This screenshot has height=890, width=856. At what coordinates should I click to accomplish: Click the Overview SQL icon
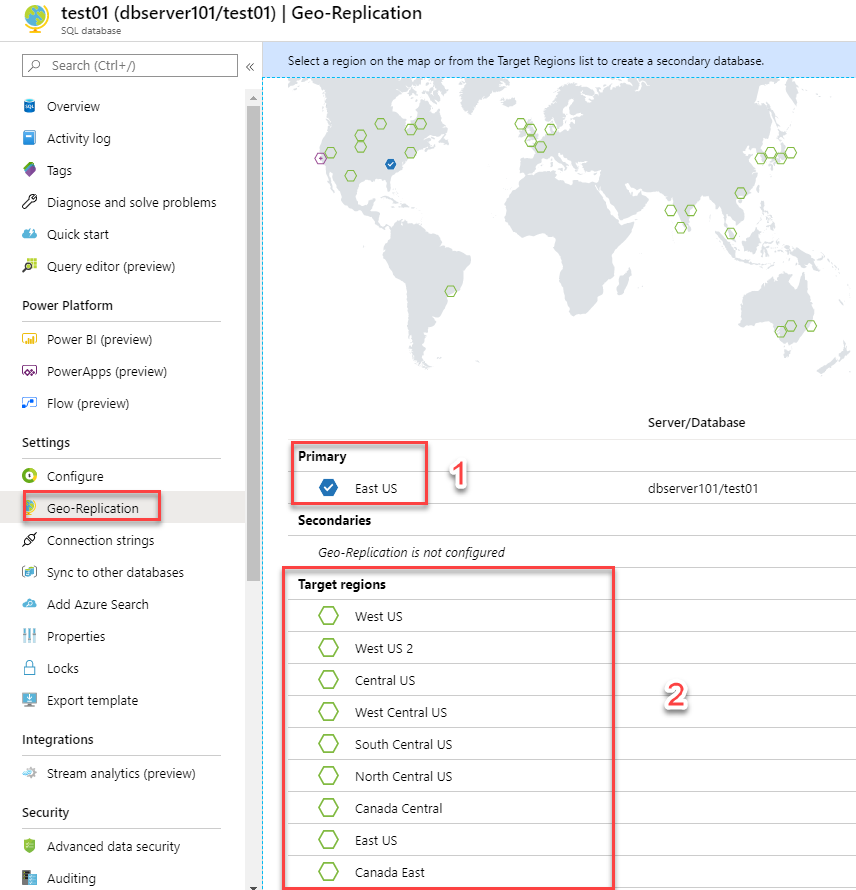pos(30,106)
